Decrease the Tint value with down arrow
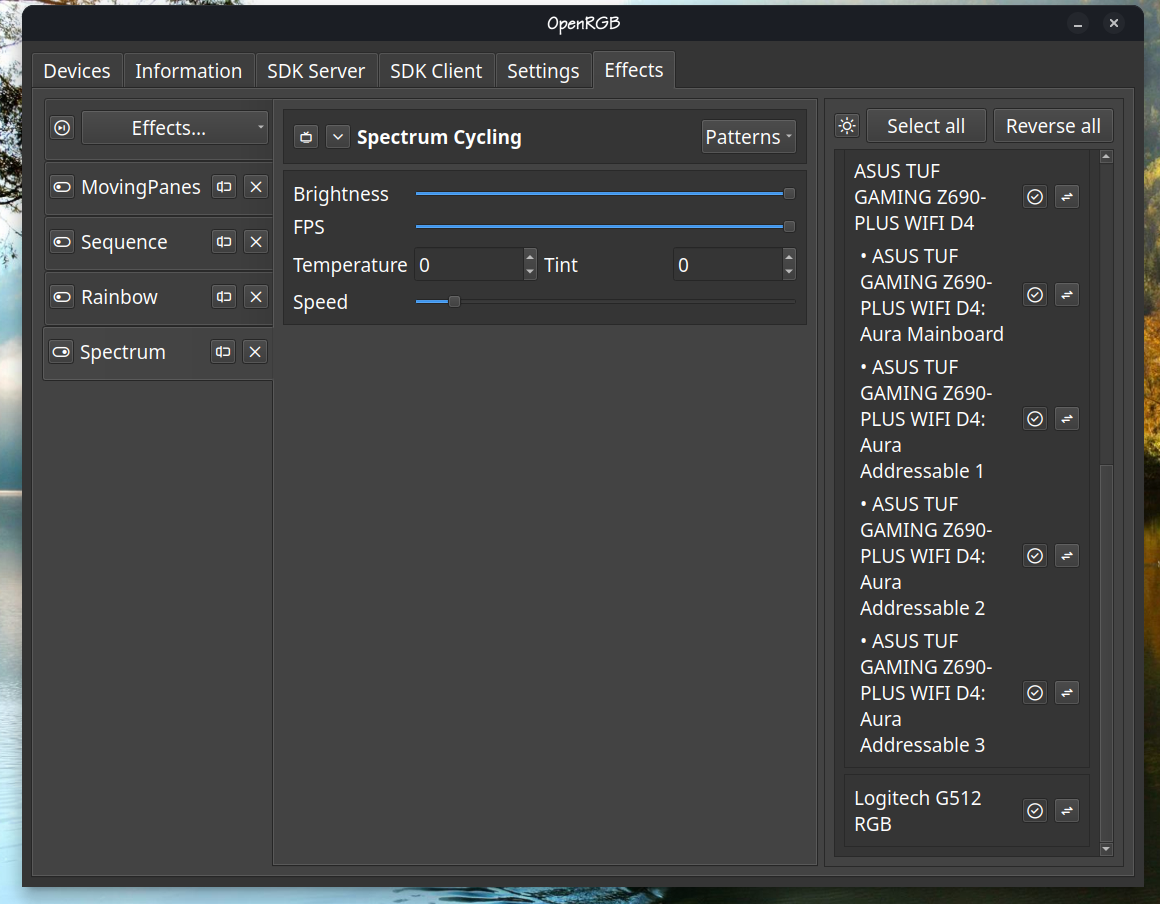Image resolution: width=1160 pixels, height=904 pixels. pyautogui.click(x=789, y=272)
